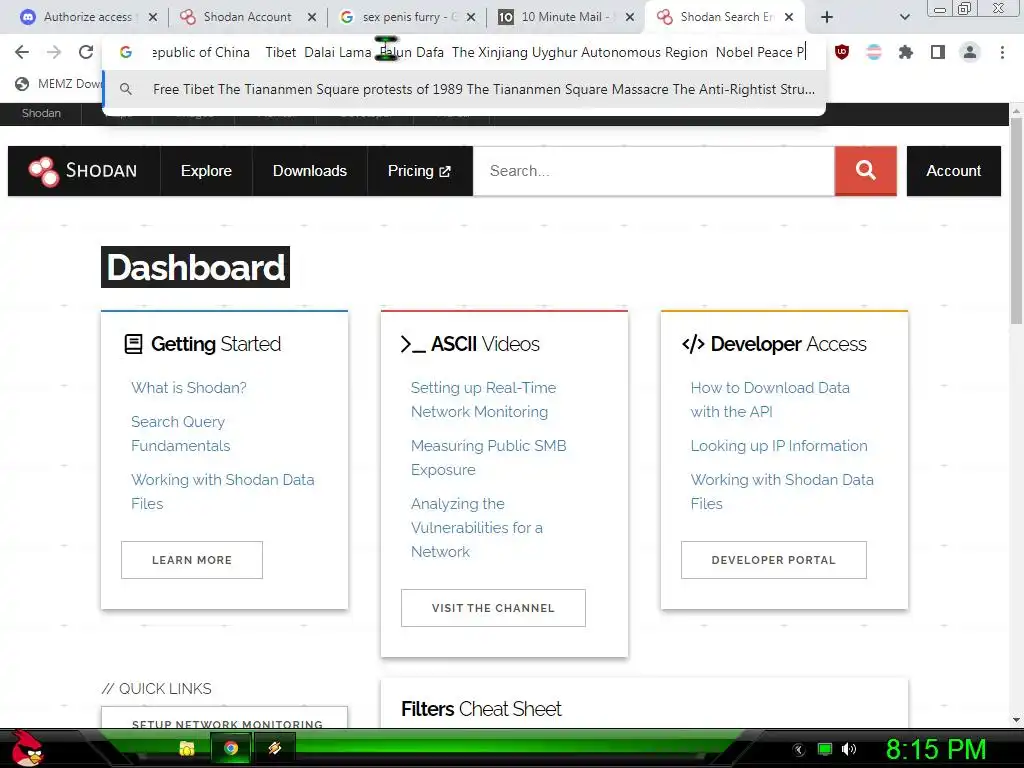This screenshot has width=1024, height=768.
Task: Reload the current page
Action: (86, 52)
